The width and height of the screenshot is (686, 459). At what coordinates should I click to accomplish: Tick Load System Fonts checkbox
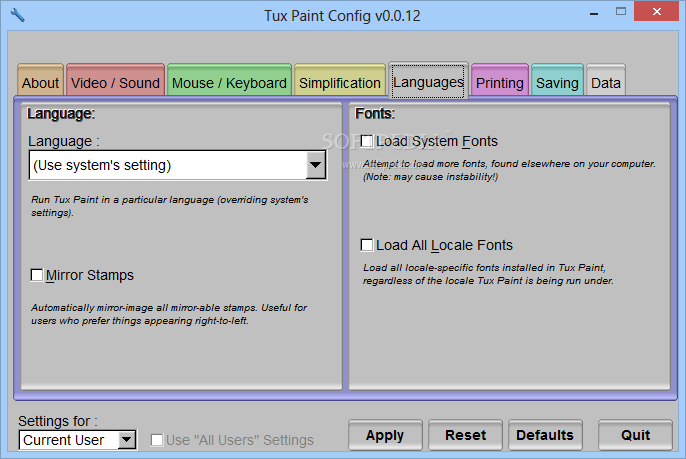tap(367, 141)
